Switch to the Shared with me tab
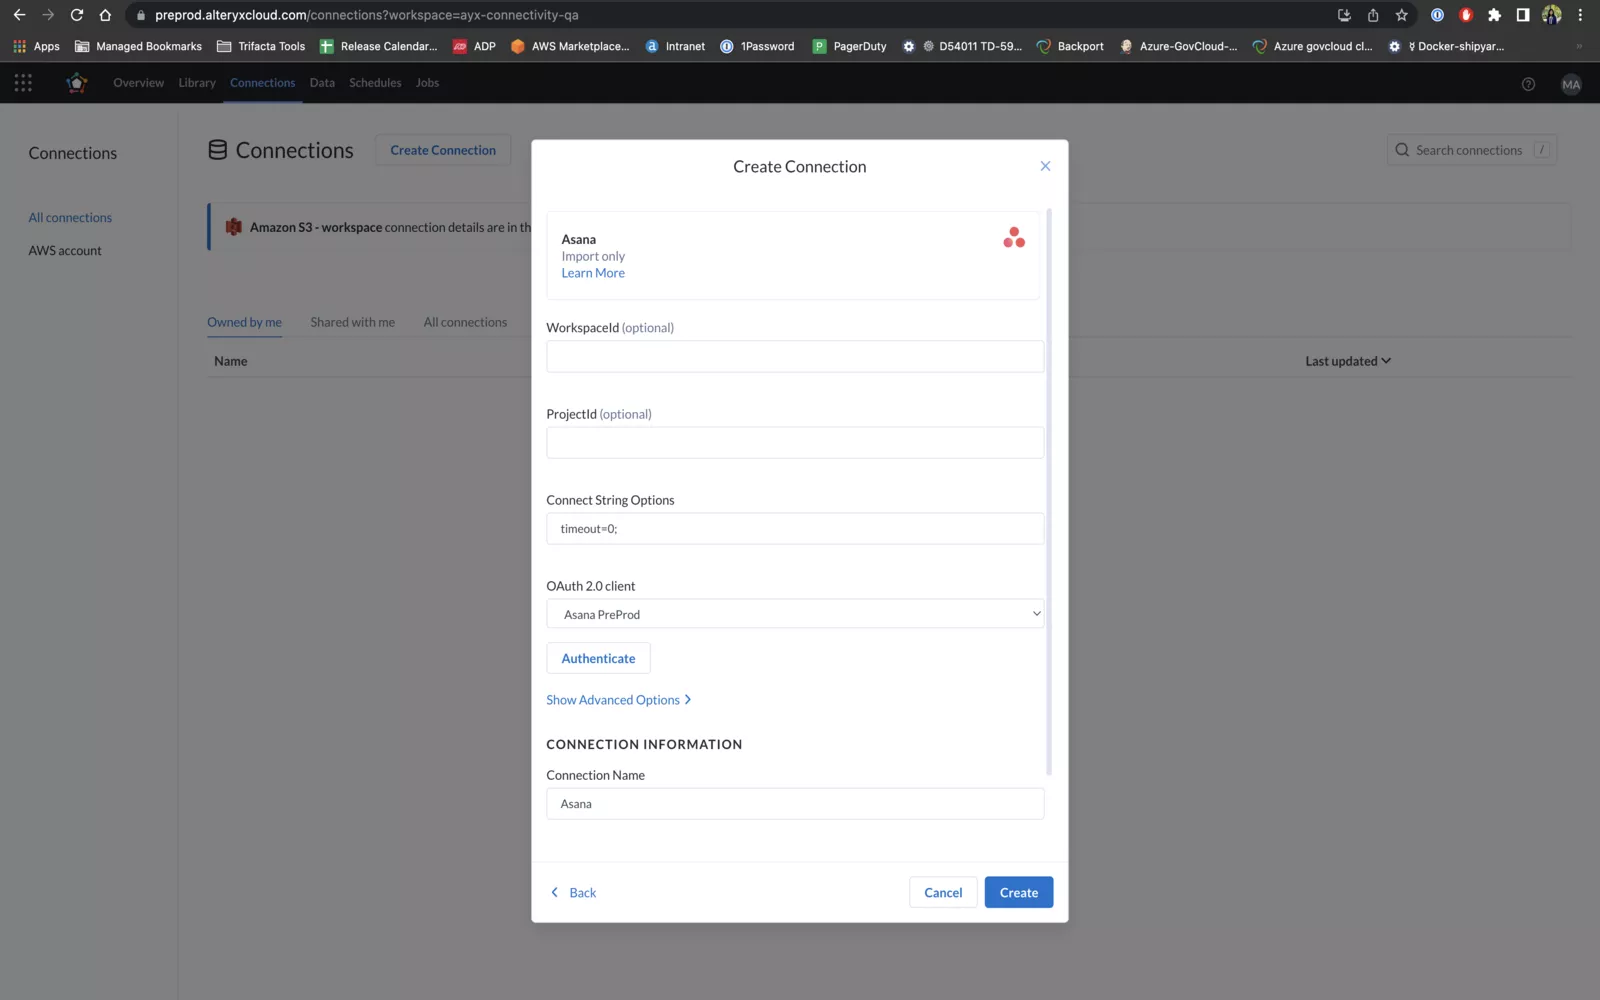The width and height of the screenshot is (1600, 1000). pos(352,322)
